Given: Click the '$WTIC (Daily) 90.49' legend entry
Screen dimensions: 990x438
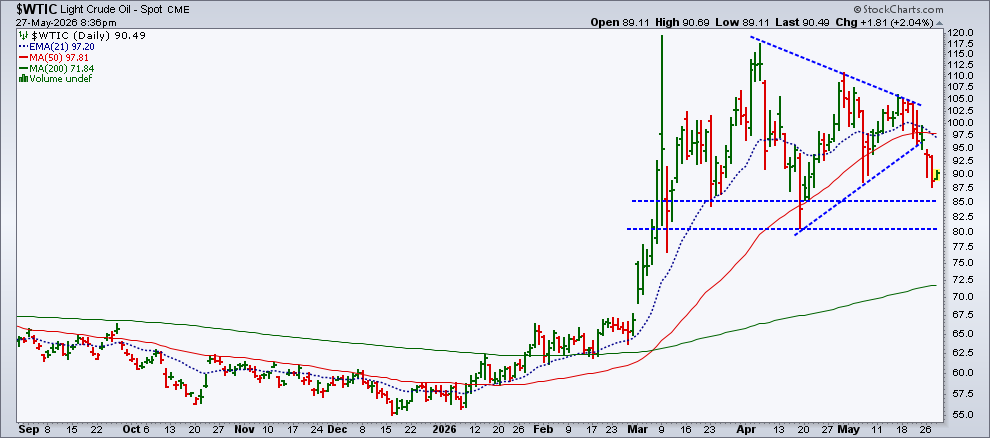Looking at the screenshot, I should click(x=87, y=36).
